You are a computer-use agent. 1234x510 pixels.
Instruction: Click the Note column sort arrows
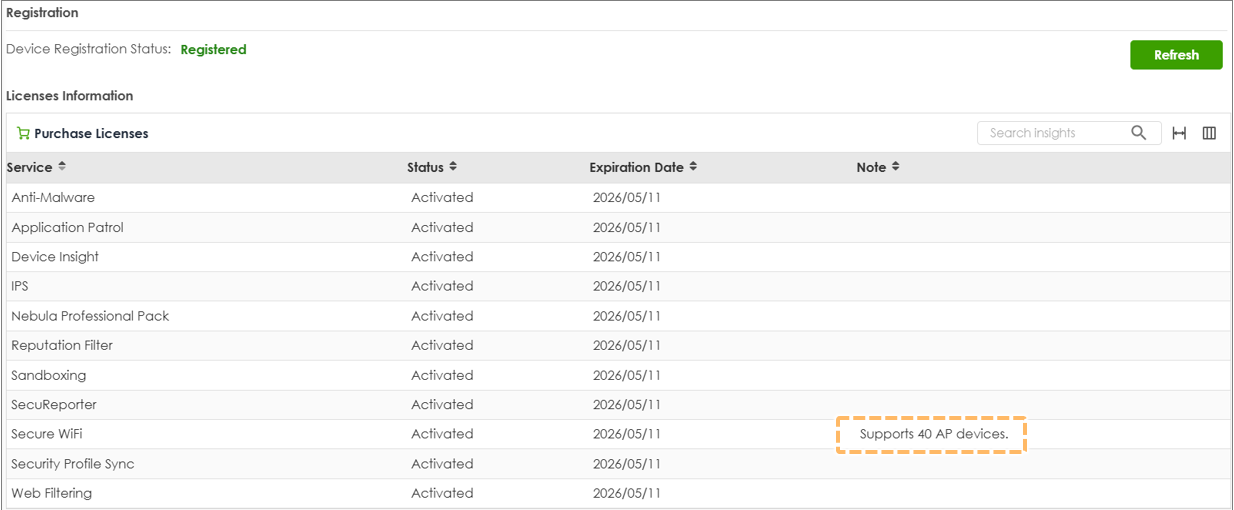point(896,167)
